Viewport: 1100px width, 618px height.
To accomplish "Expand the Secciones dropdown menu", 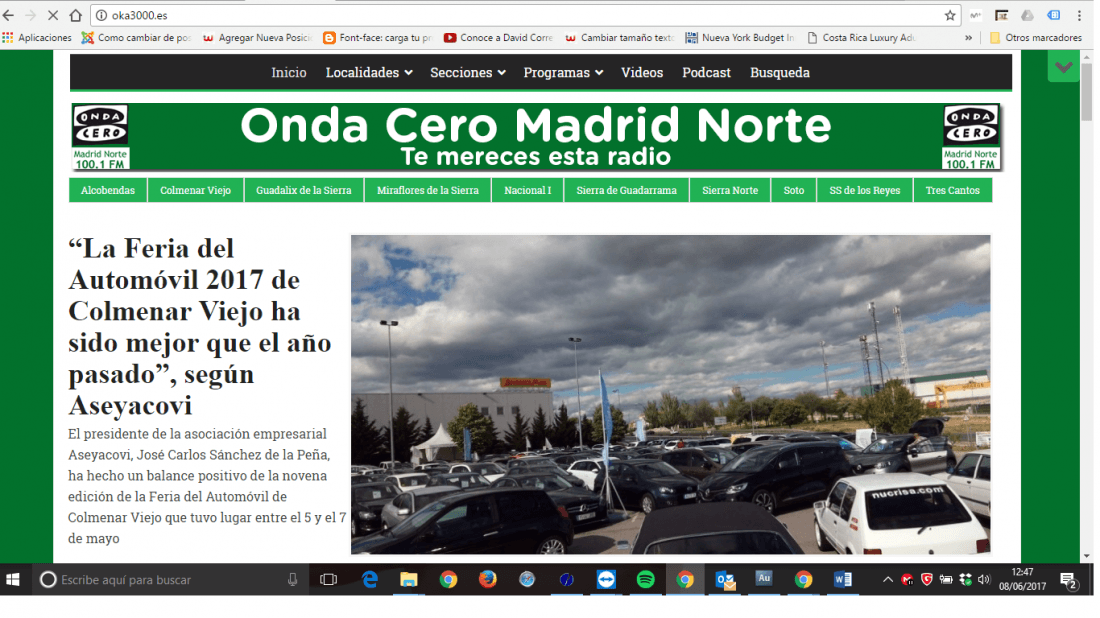I will (468, 72).
